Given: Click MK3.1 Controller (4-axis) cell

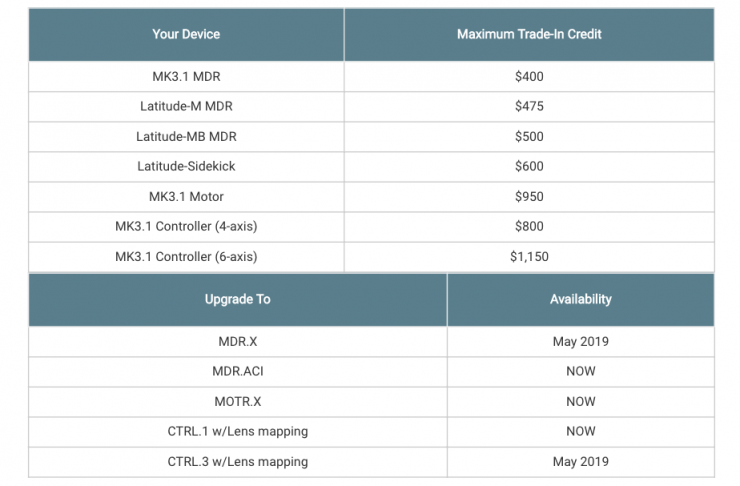Looking at the screenshot, I should tap(186, 226).
